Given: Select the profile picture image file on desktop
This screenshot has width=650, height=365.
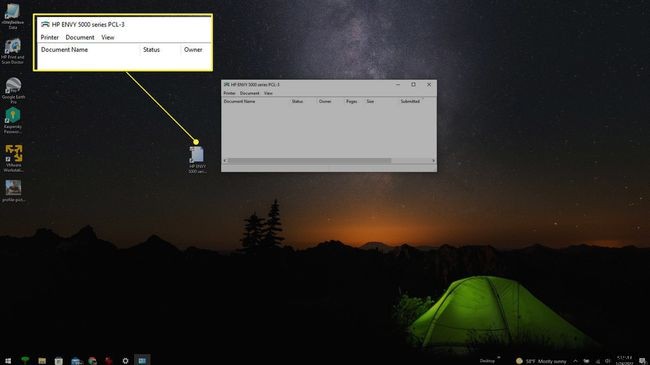Looking at the screenshot, I should pos(13,191).
